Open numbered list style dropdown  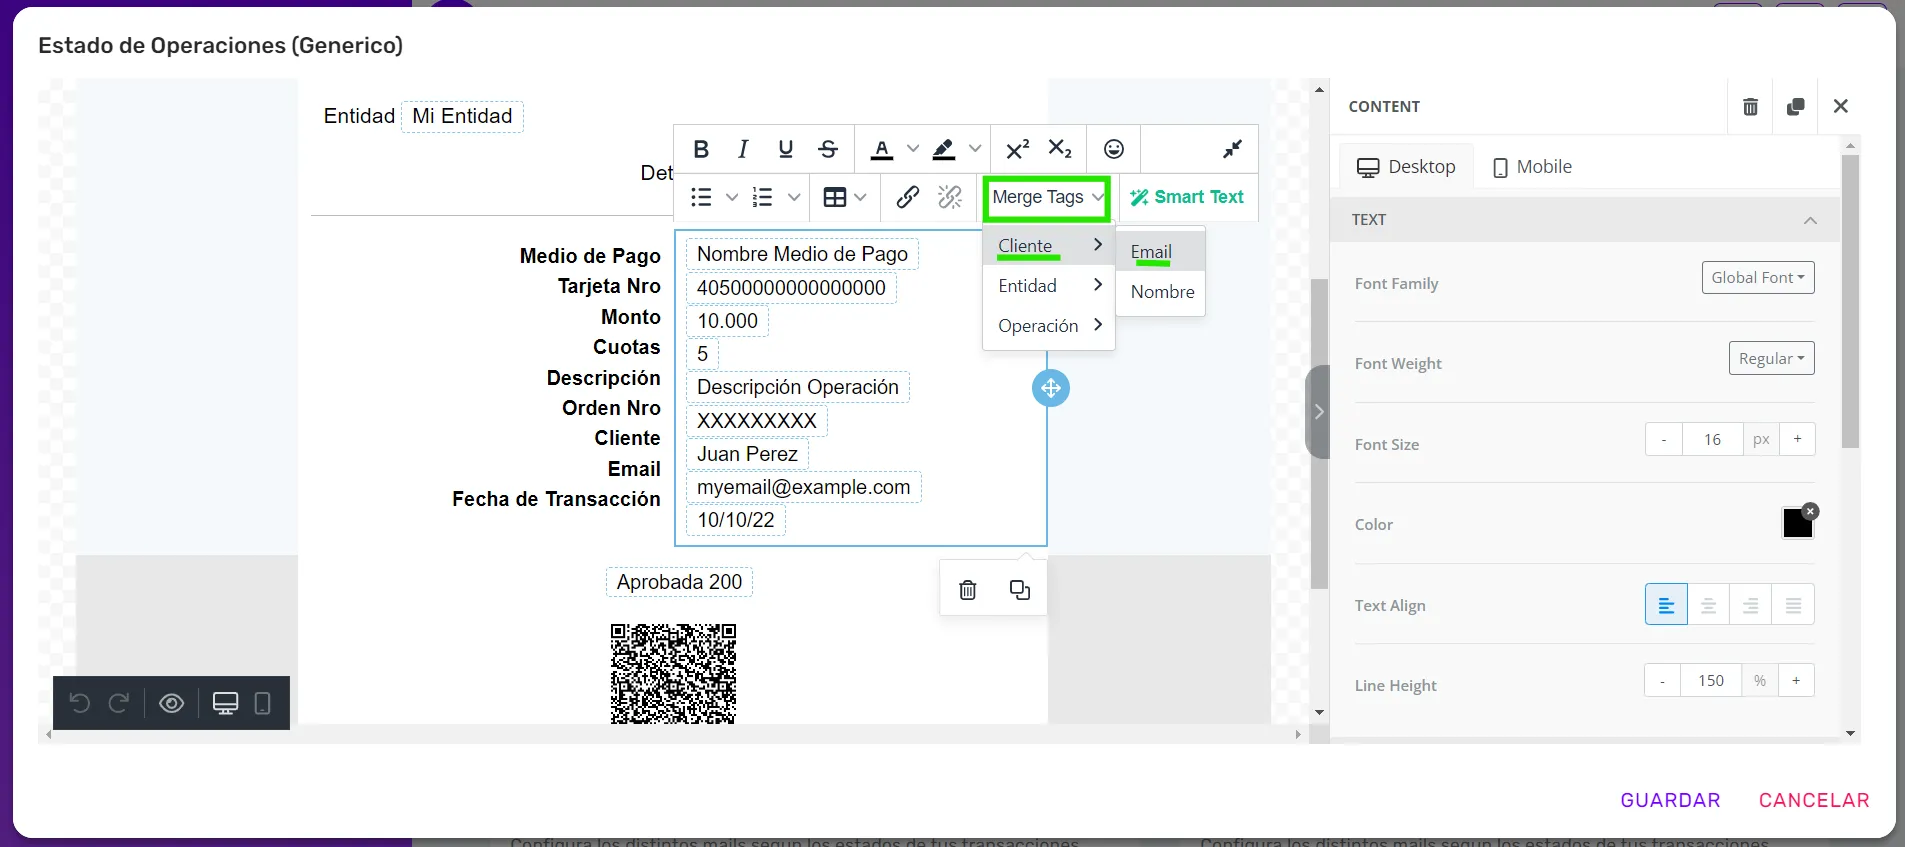[794, 197]
